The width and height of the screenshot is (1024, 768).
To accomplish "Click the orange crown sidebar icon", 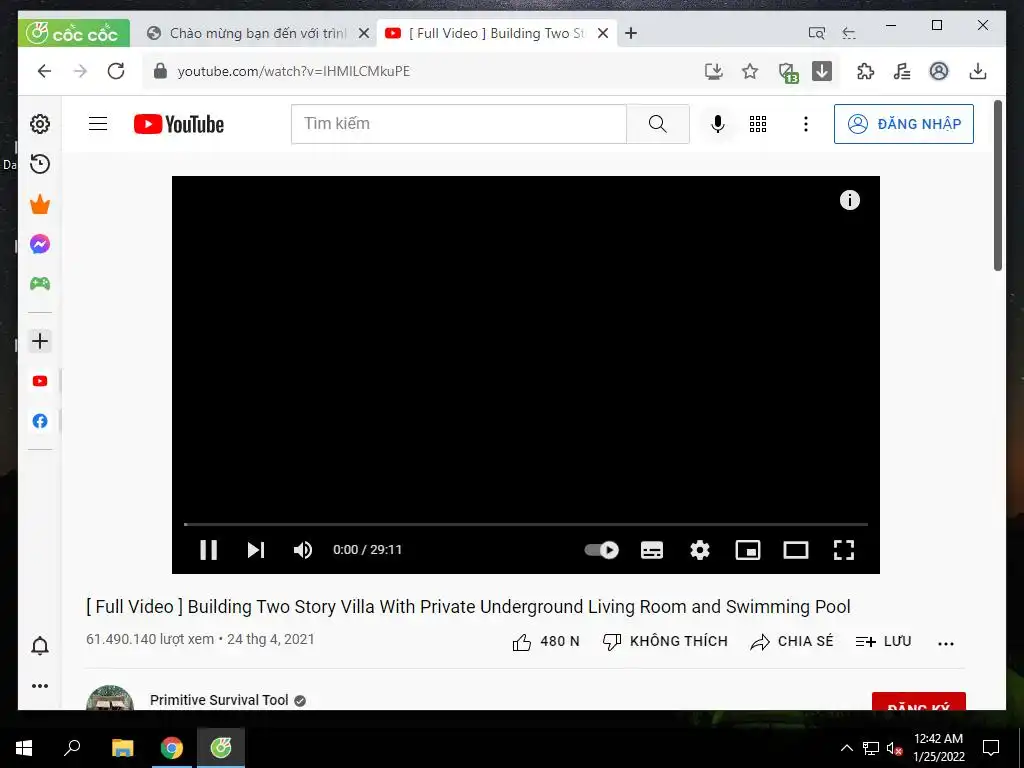I will click(40, 204).
